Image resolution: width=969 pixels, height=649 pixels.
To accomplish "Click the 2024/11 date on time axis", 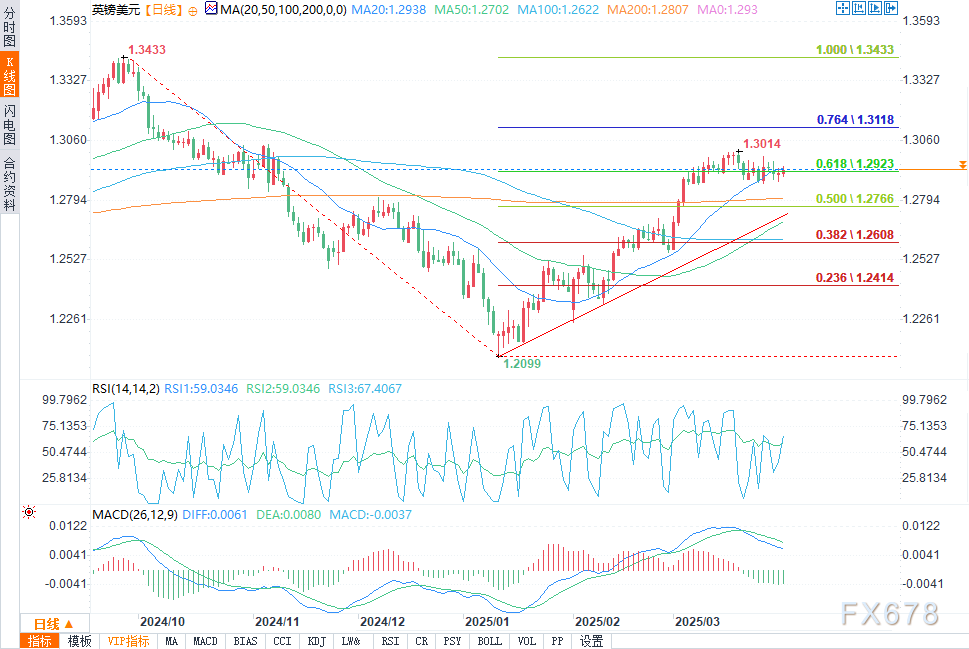I will click(277, 622).
